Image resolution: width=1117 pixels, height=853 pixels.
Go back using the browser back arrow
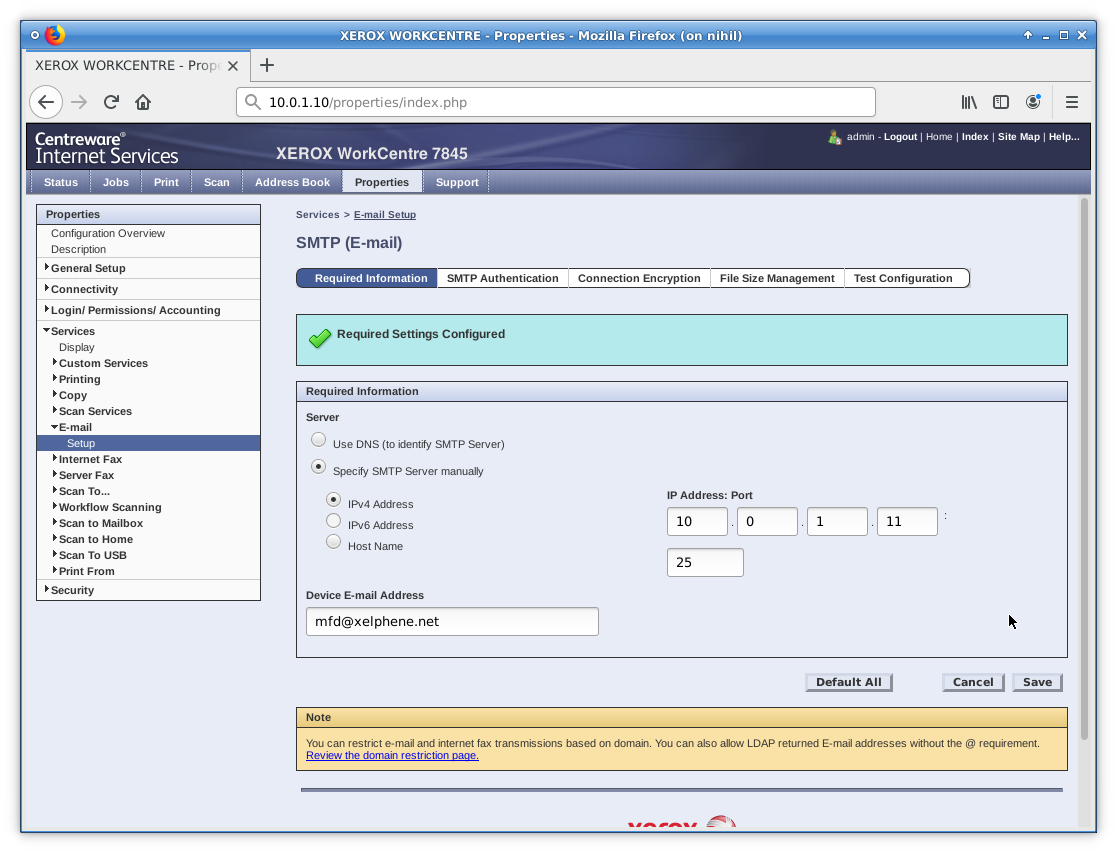(x=46, y=102)
